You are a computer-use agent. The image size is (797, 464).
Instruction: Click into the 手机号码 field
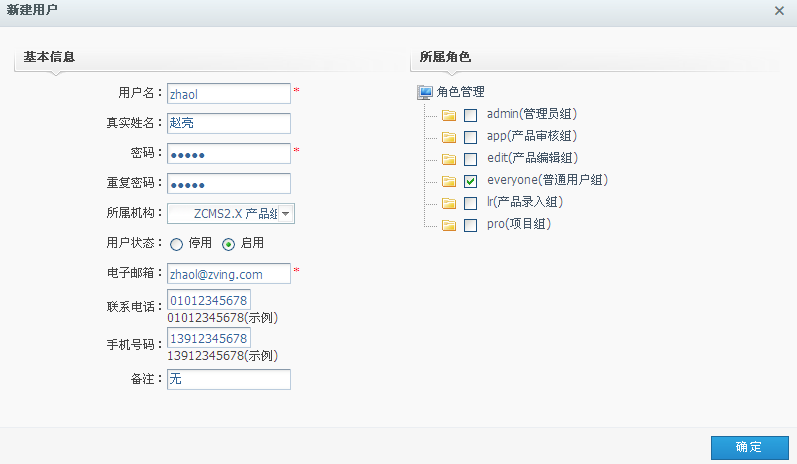[x=208, y=339]
